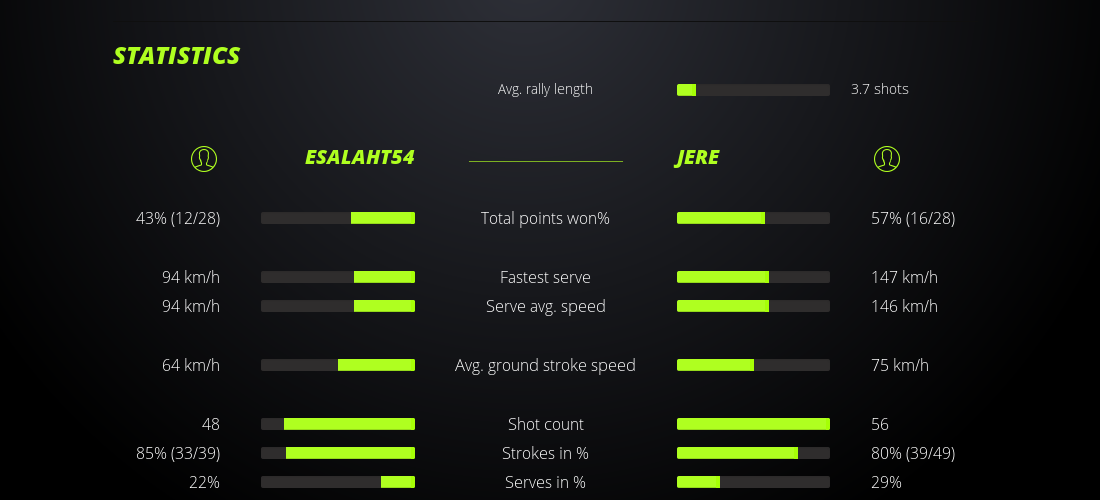1100x500 pixels.
Task: Click ESALAHT54's Shot count bar
Action: click(x=338, y=424)
